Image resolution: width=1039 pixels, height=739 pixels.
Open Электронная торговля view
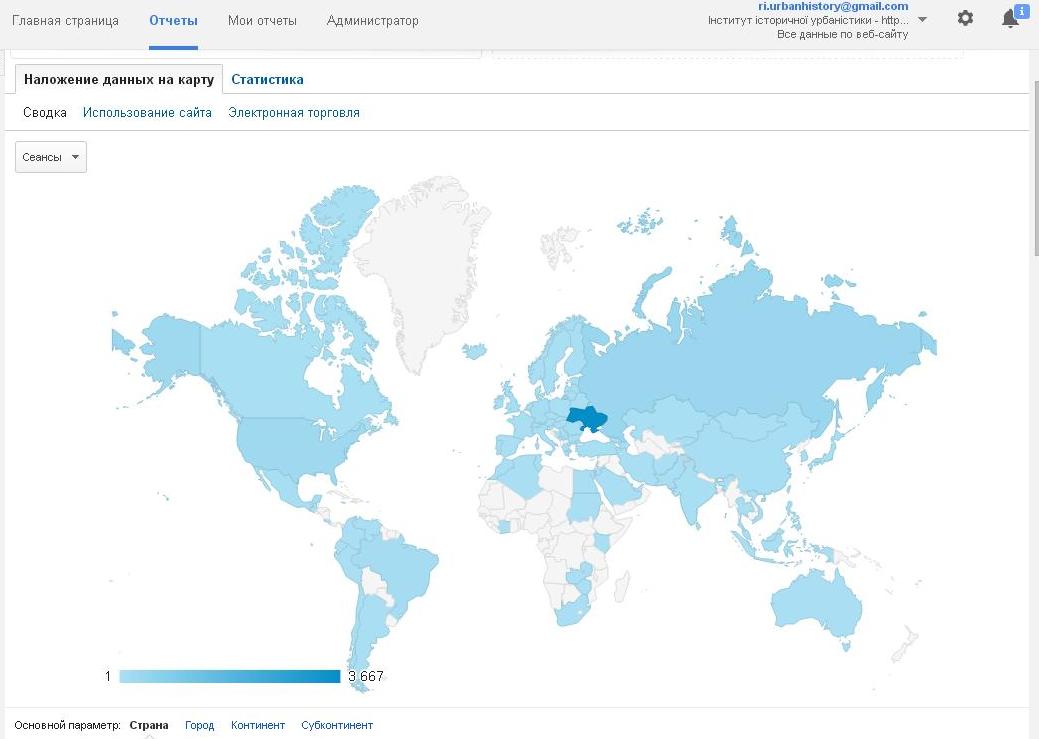[x=294, y=113]
